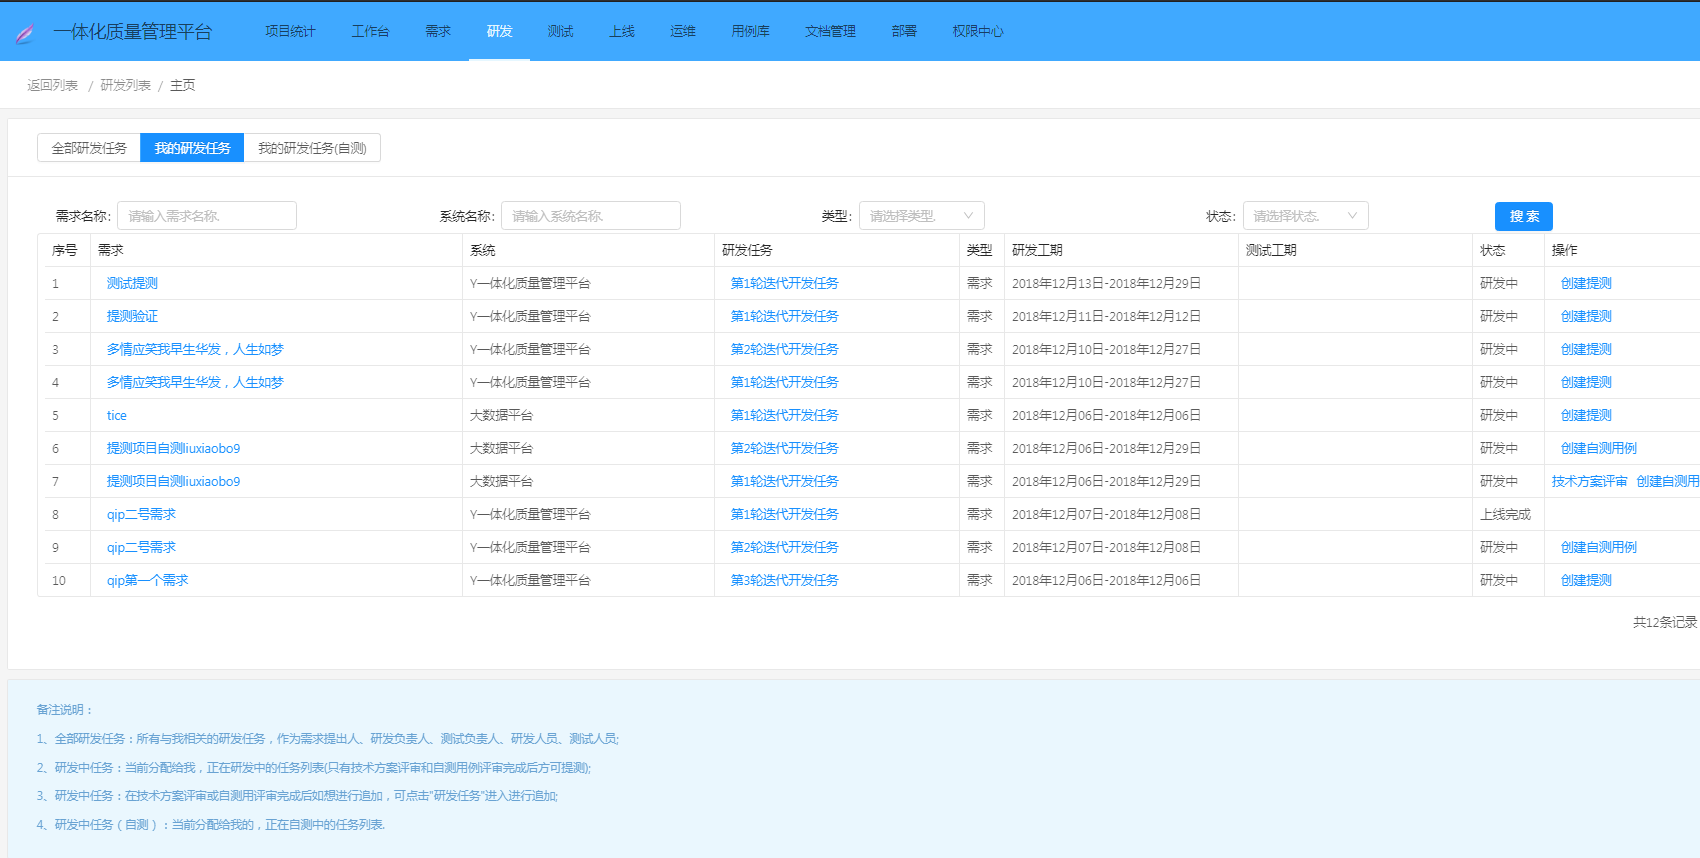The width and height of the screenshot is (1700, 858).
Task: Open row 9 requirement qip二号需求
Action: point(141,547)
